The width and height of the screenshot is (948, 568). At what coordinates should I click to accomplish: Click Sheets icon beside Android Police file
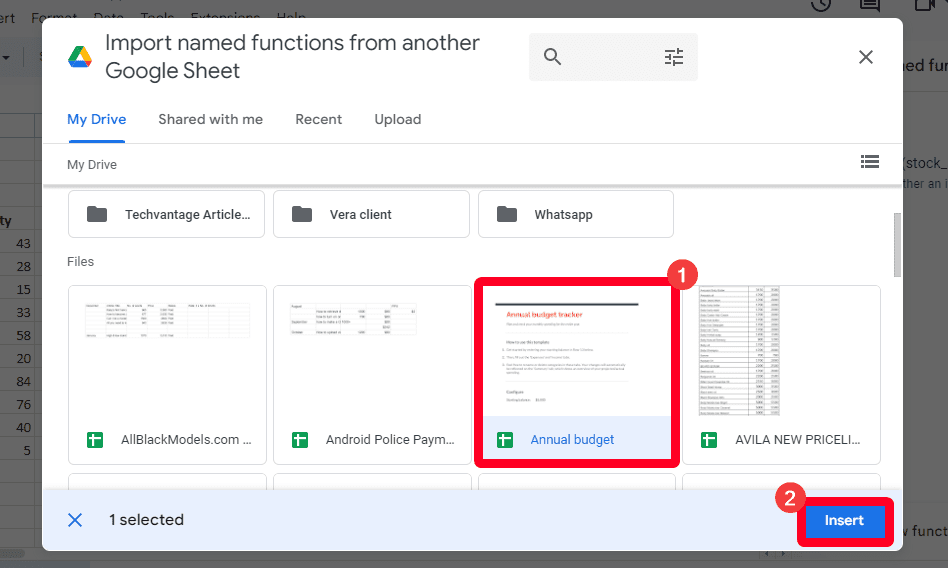pos(300,440)
